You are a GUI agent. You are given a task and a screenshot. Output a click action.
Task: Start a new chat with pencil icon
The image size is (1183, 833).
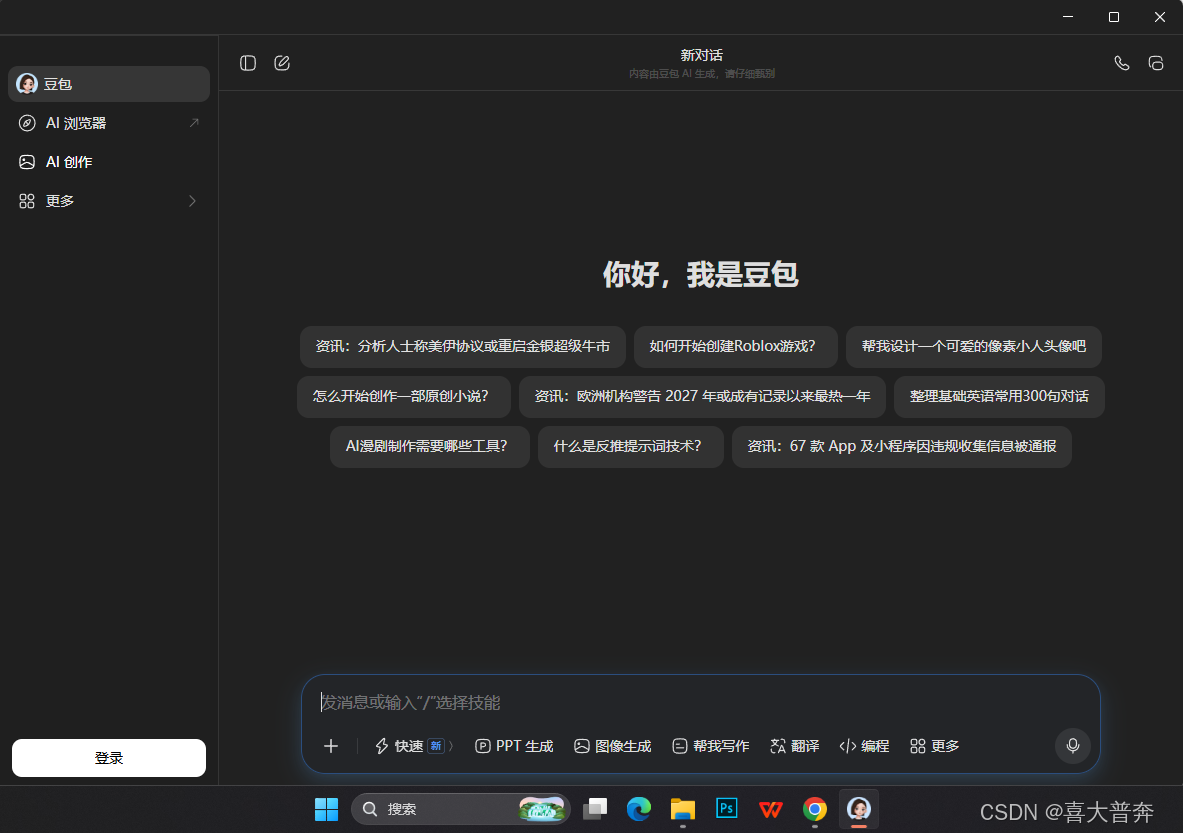click(x=282, y=63)
